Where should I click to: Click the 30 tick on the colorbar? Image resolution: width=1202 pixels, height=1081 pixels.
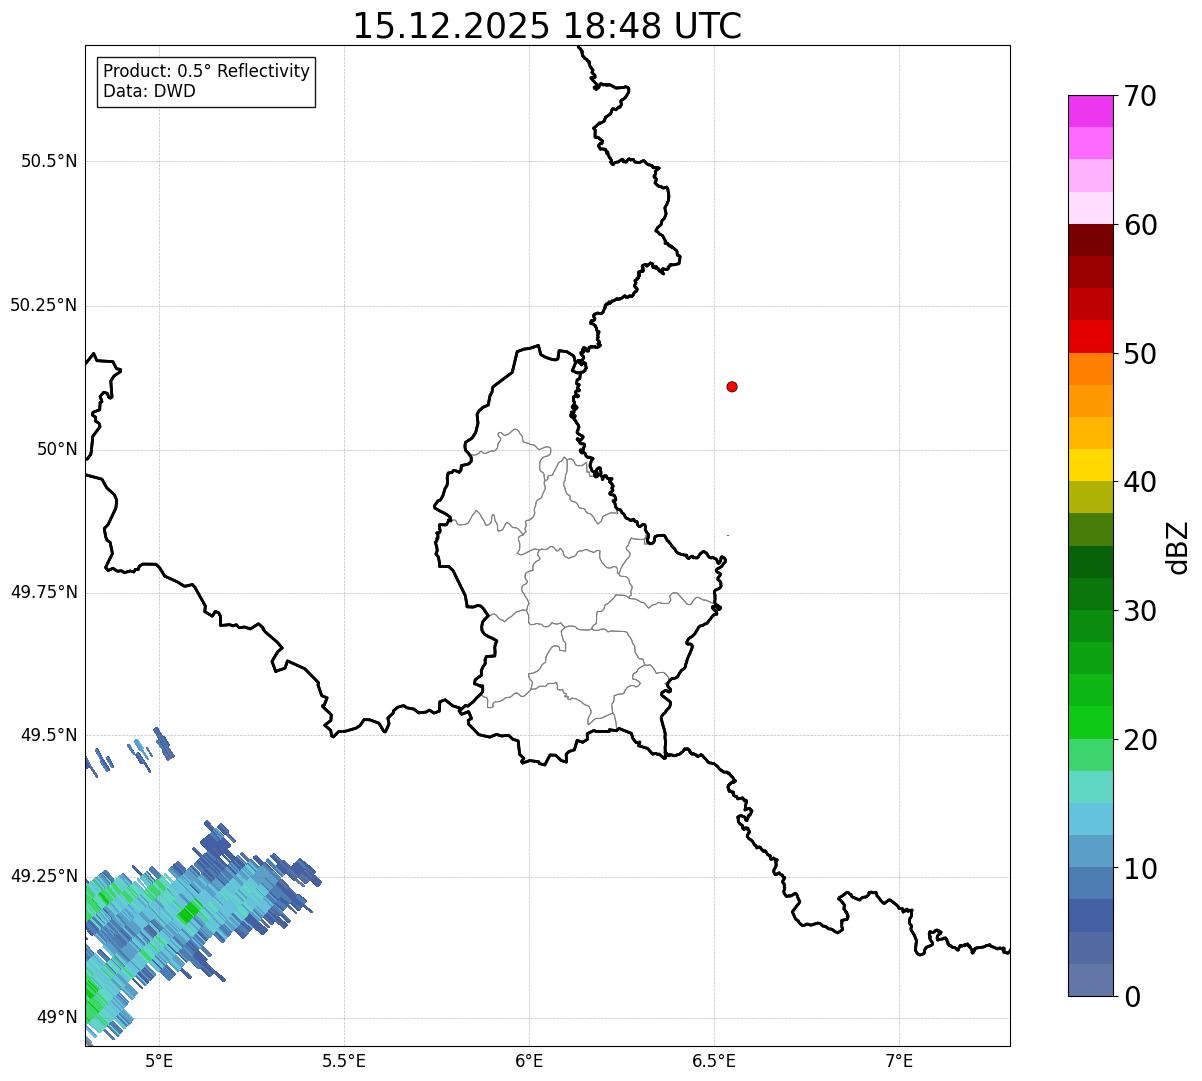1141,611
